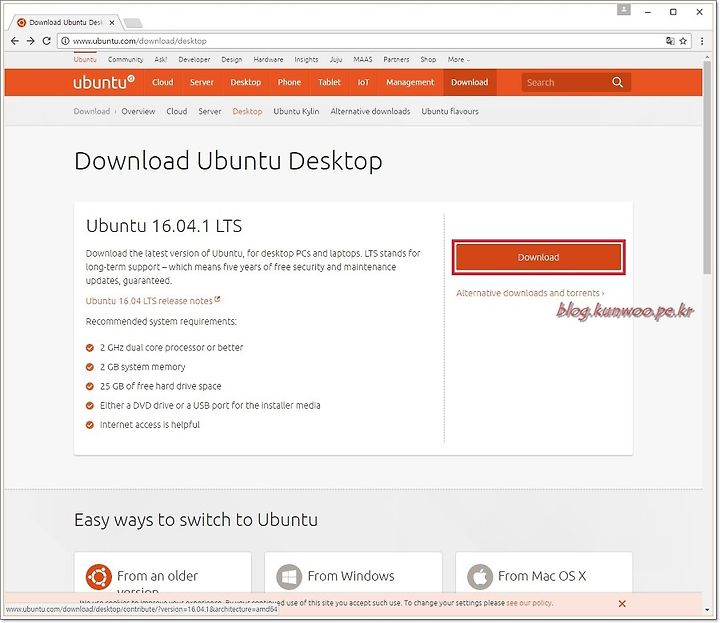Open the IoT menu item

[363, 82]
